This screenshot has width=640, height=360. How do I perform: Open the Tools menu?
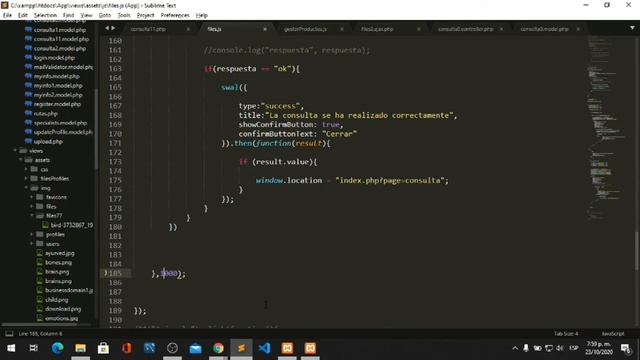click(x=124, y=15)
